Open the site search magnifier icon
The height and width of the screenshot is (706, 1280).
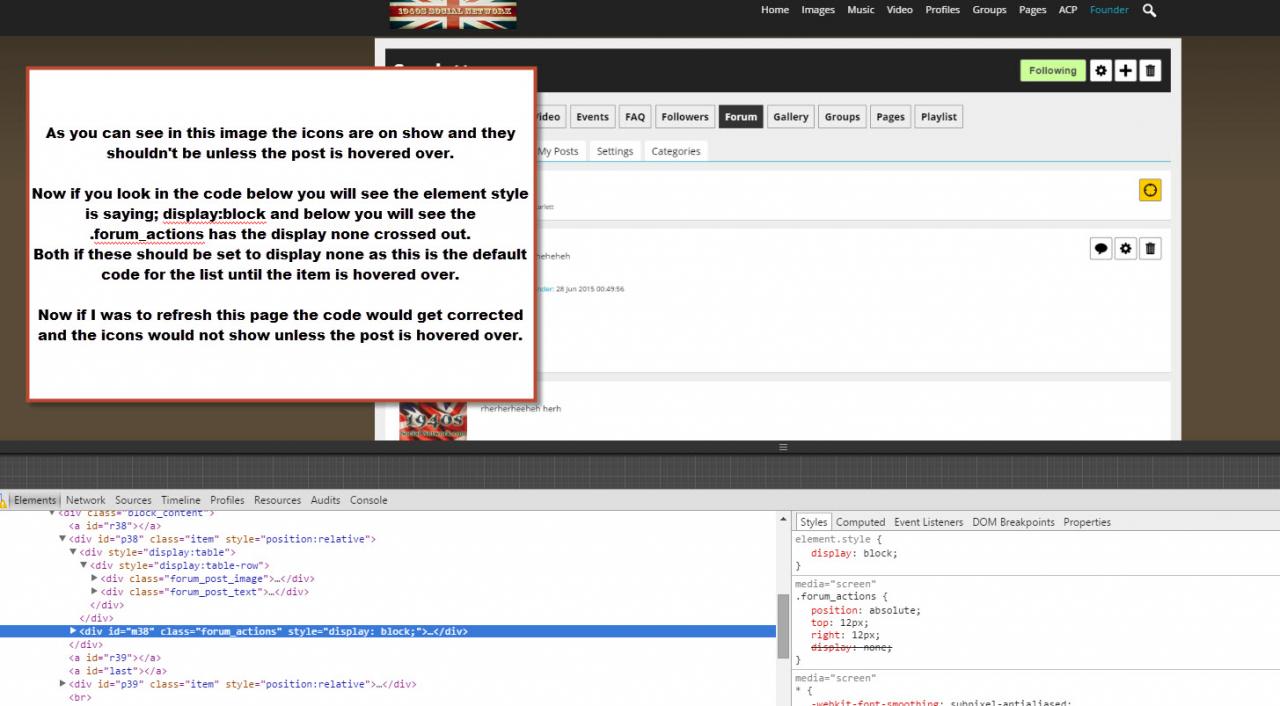[1149, 10]
